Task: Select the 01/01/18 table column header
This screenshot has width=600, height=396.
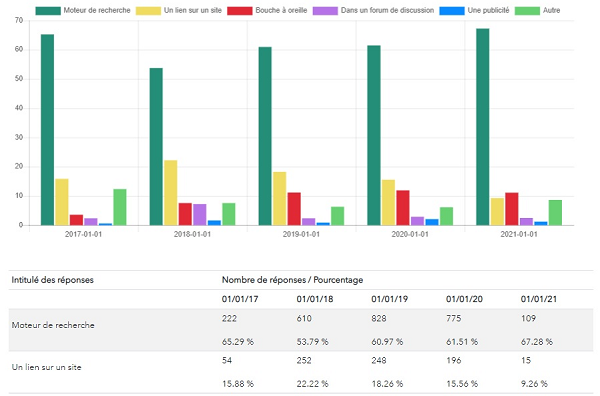Action: 315,299
